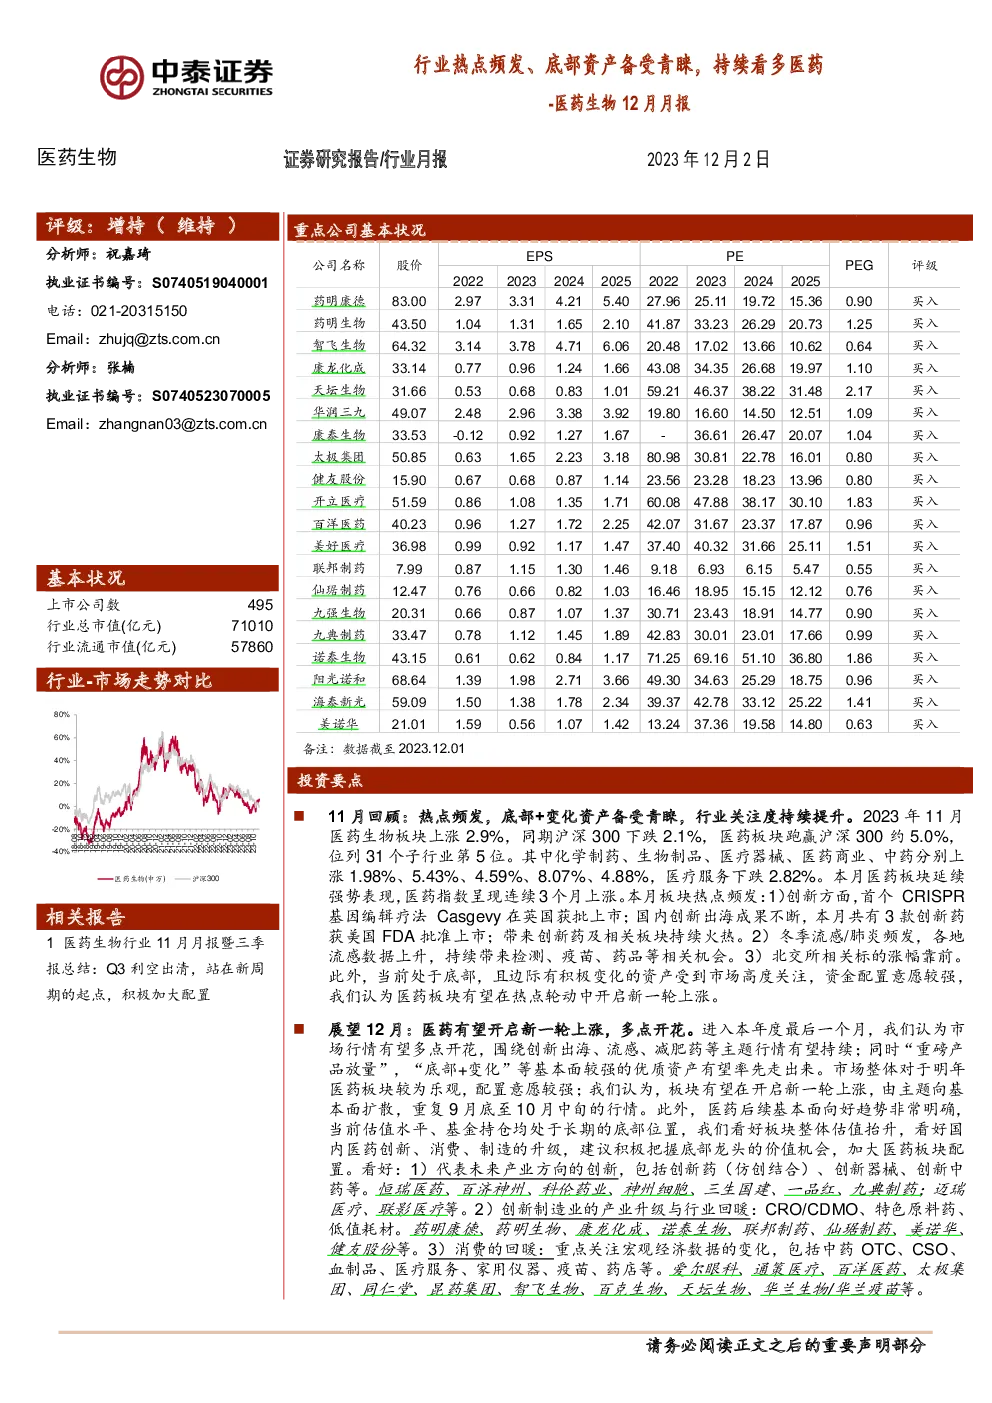Click the 评级:增持(维持) rating header

click(158, 226)
